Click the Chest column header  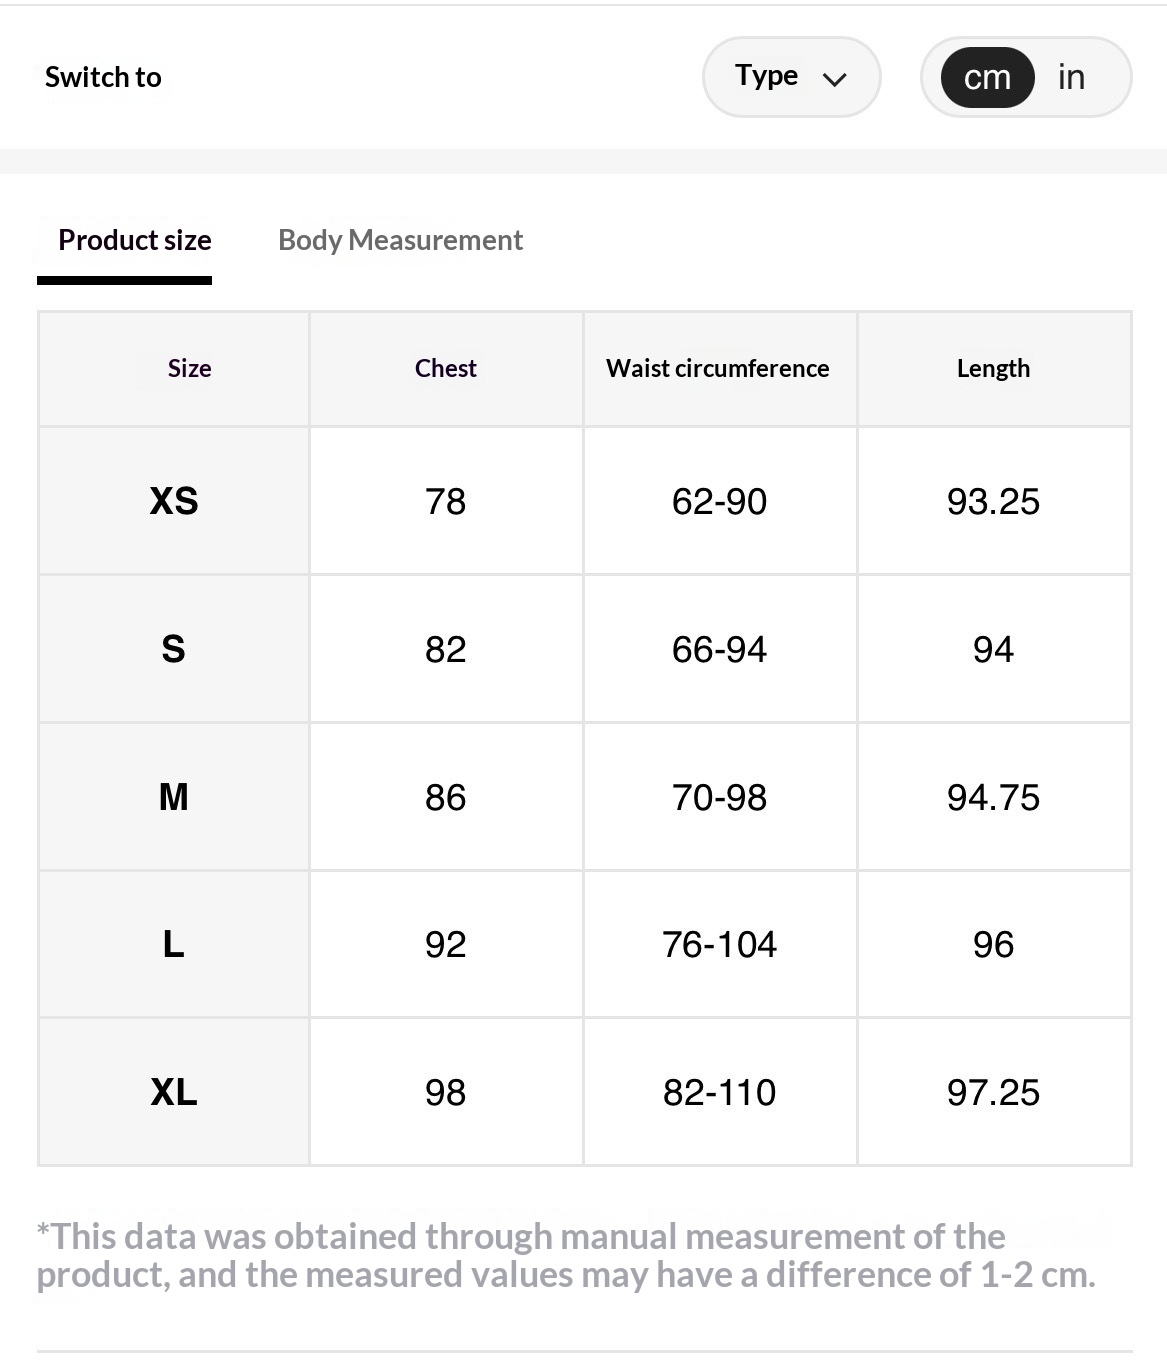tap(446, 369)
